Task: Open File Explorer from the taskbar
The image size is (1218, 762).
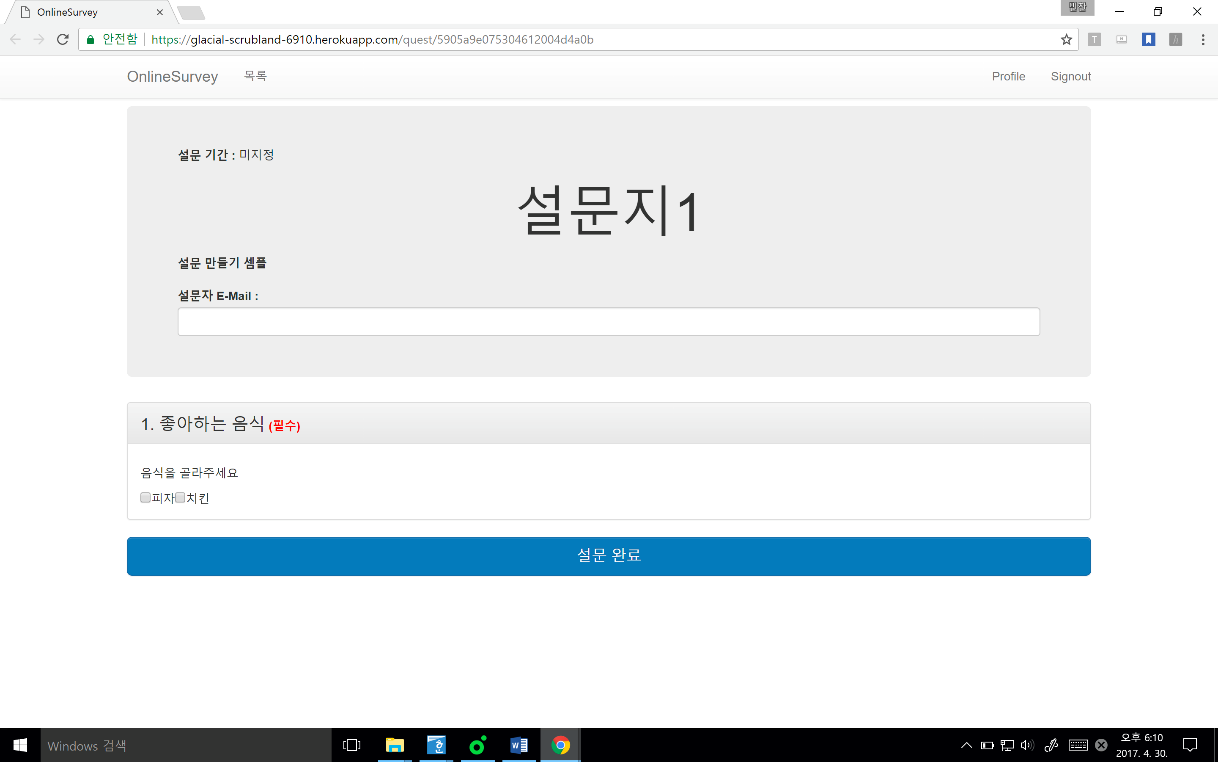Action: (x=395, y=745)
